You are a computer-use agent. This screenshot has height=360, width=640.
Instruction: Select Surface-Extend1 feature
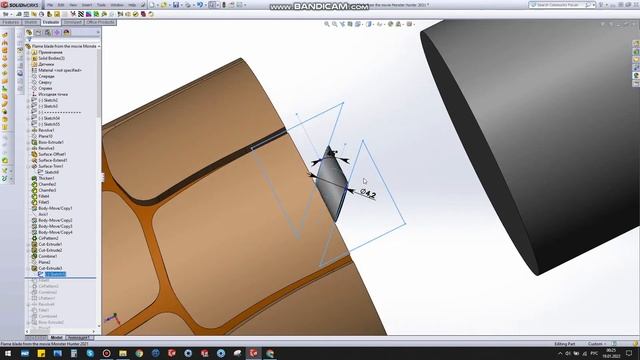[53, 160]
